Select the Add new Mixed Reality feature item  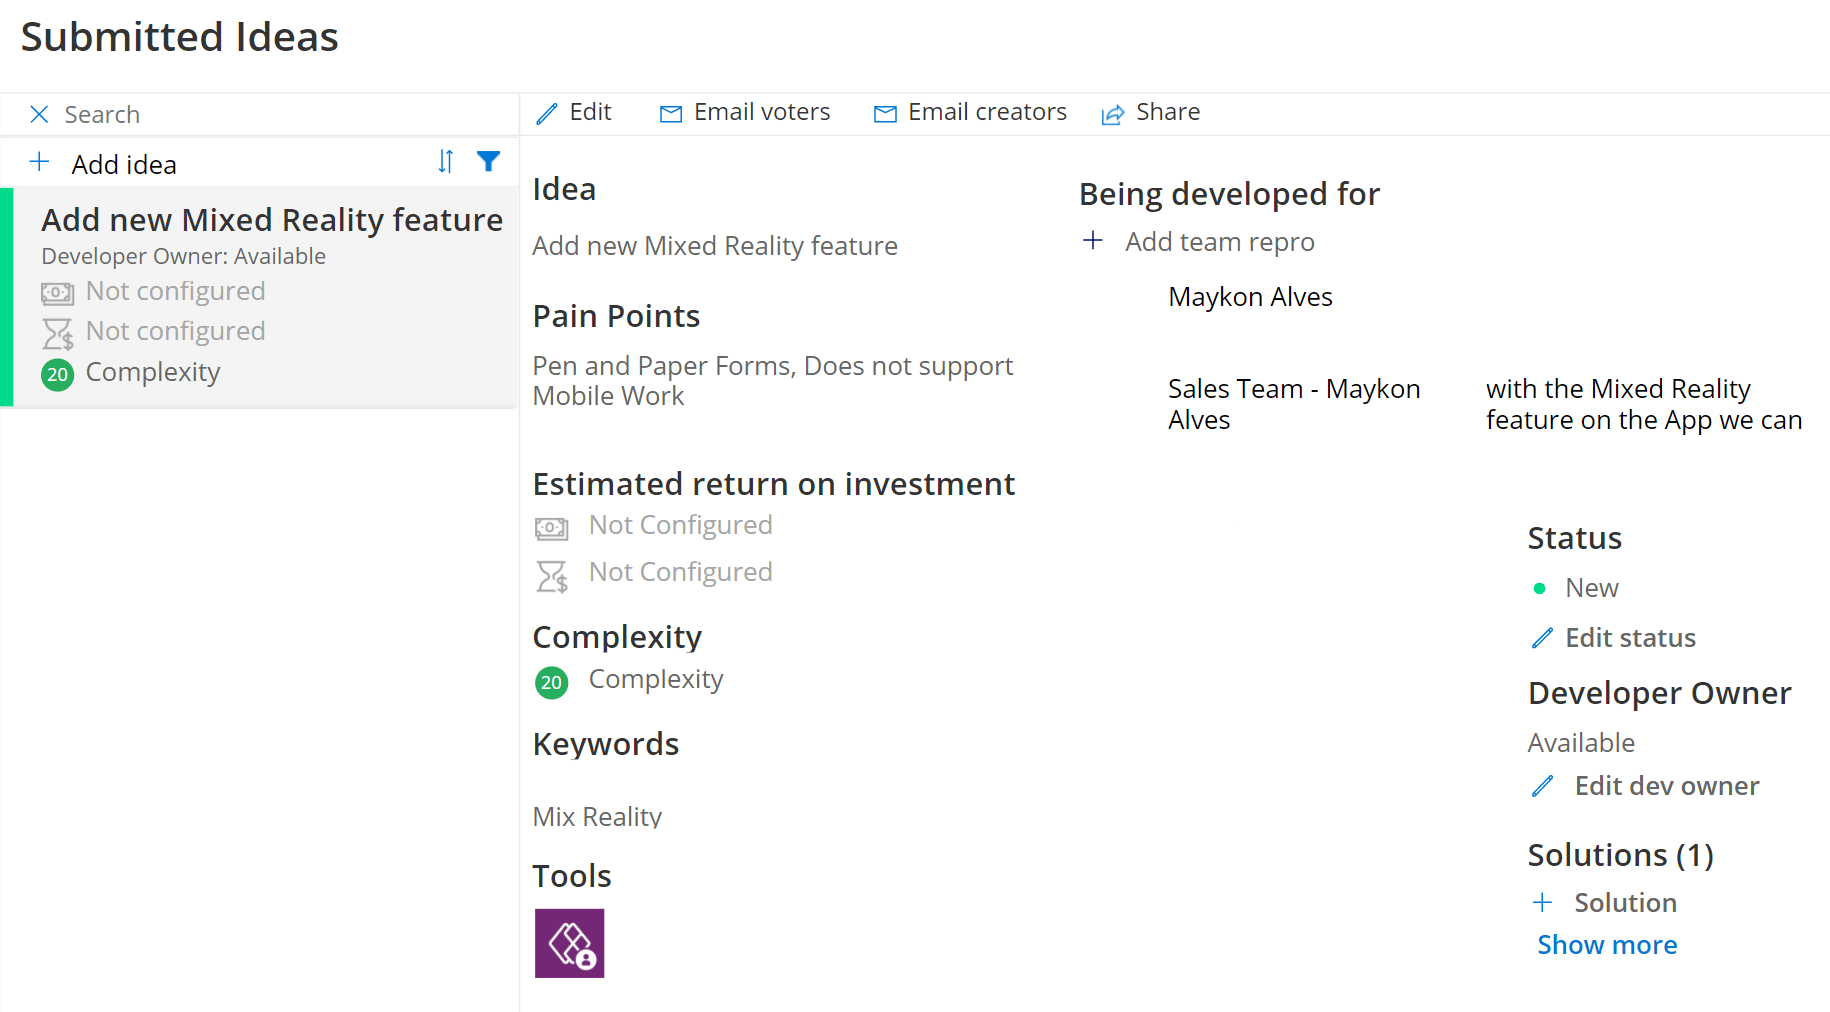click(x=271, y=220)
